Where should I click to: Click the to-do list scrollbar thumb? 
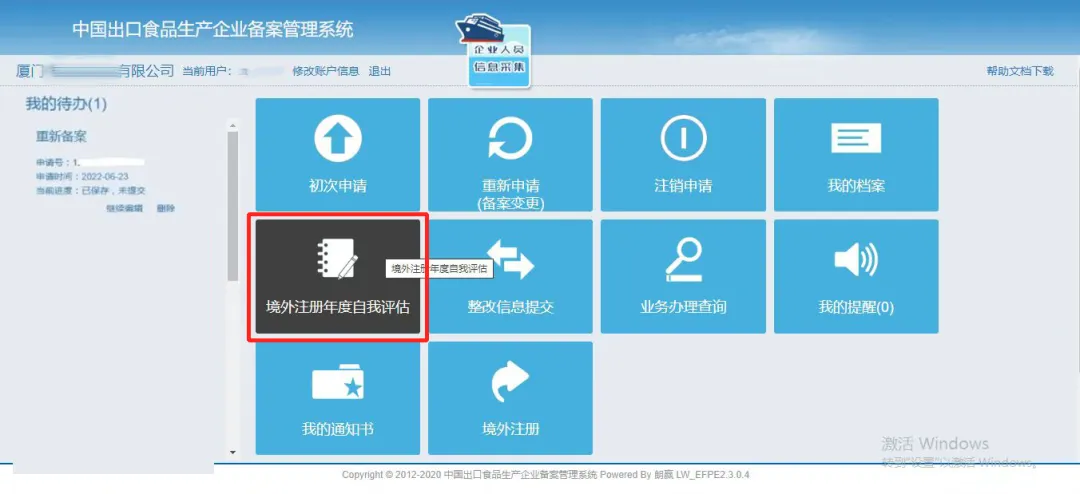coord(232,206)
